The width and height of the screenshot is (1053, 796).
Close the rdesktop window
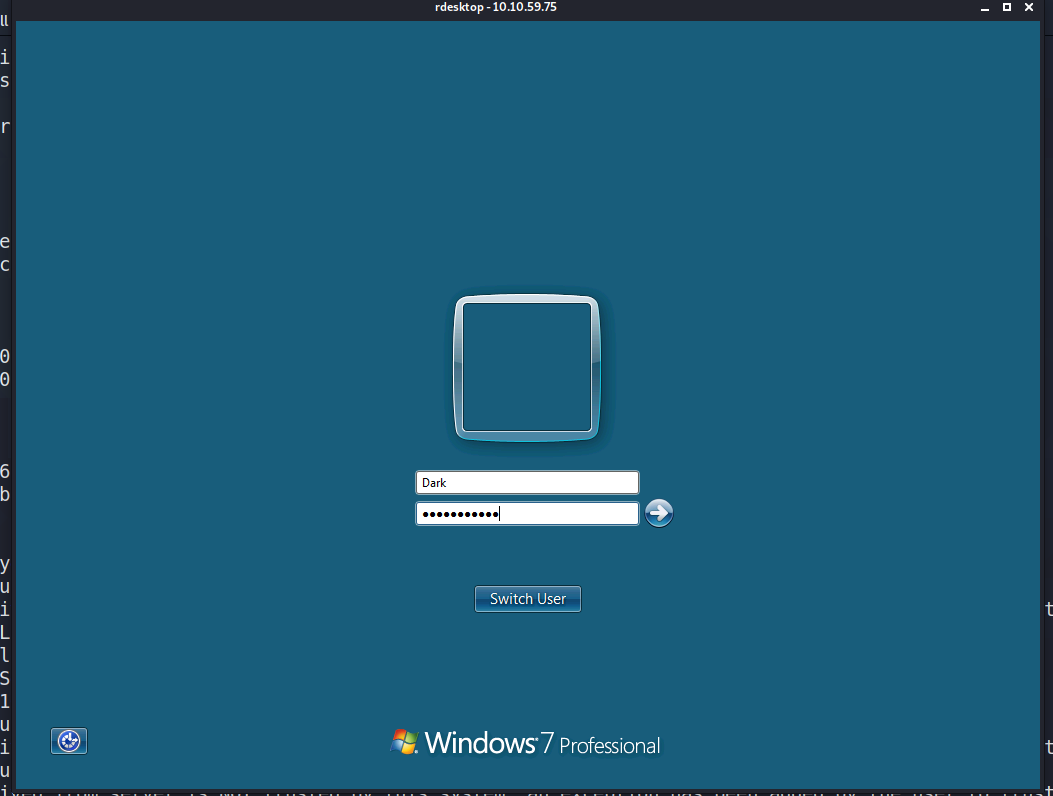1029,7
